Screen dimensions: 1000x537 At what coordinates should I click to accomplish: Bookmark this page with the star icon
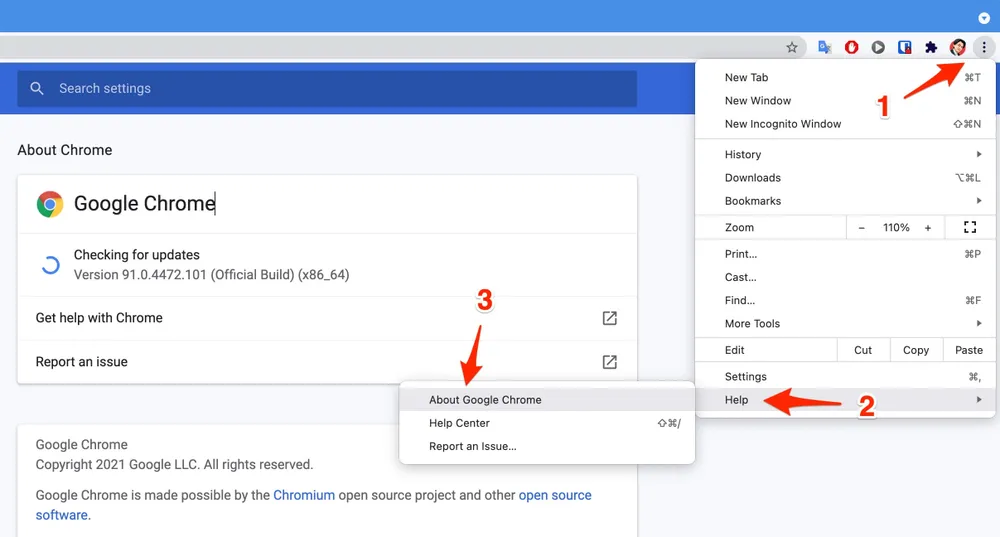pos(791,47)
